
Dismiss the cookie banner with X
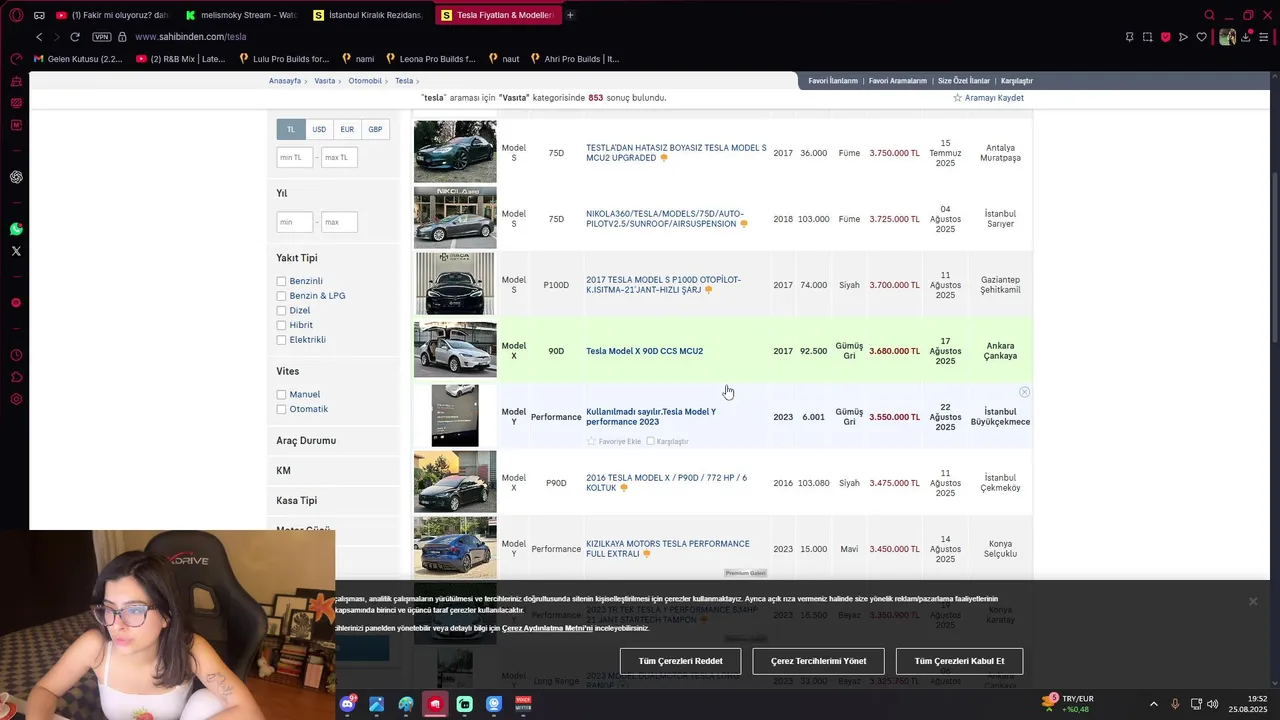click(x=1252, y=601)
